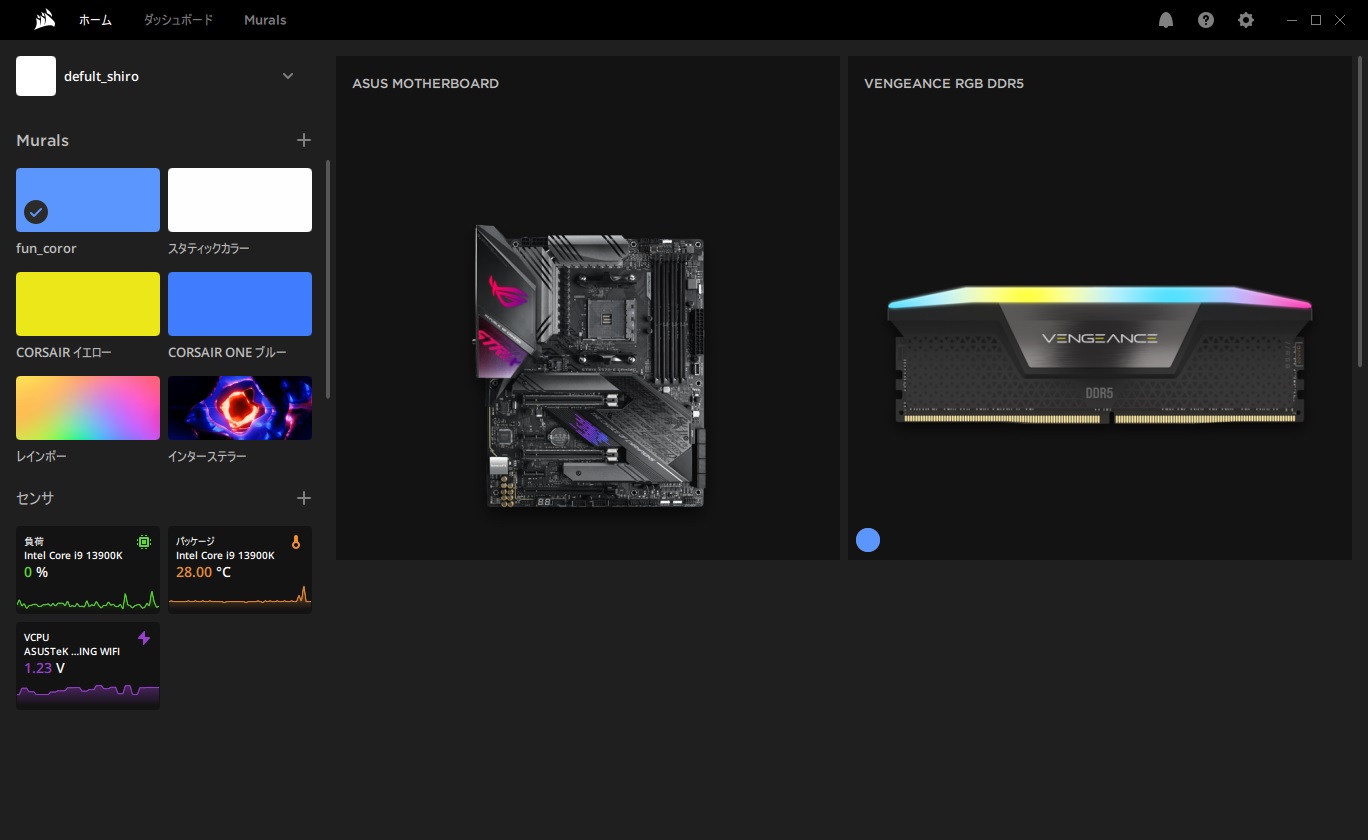Click the blue lighting color dot on VENGEANCE card
This screenshot has width=1368, height=840.
click(x=868, y=540)
